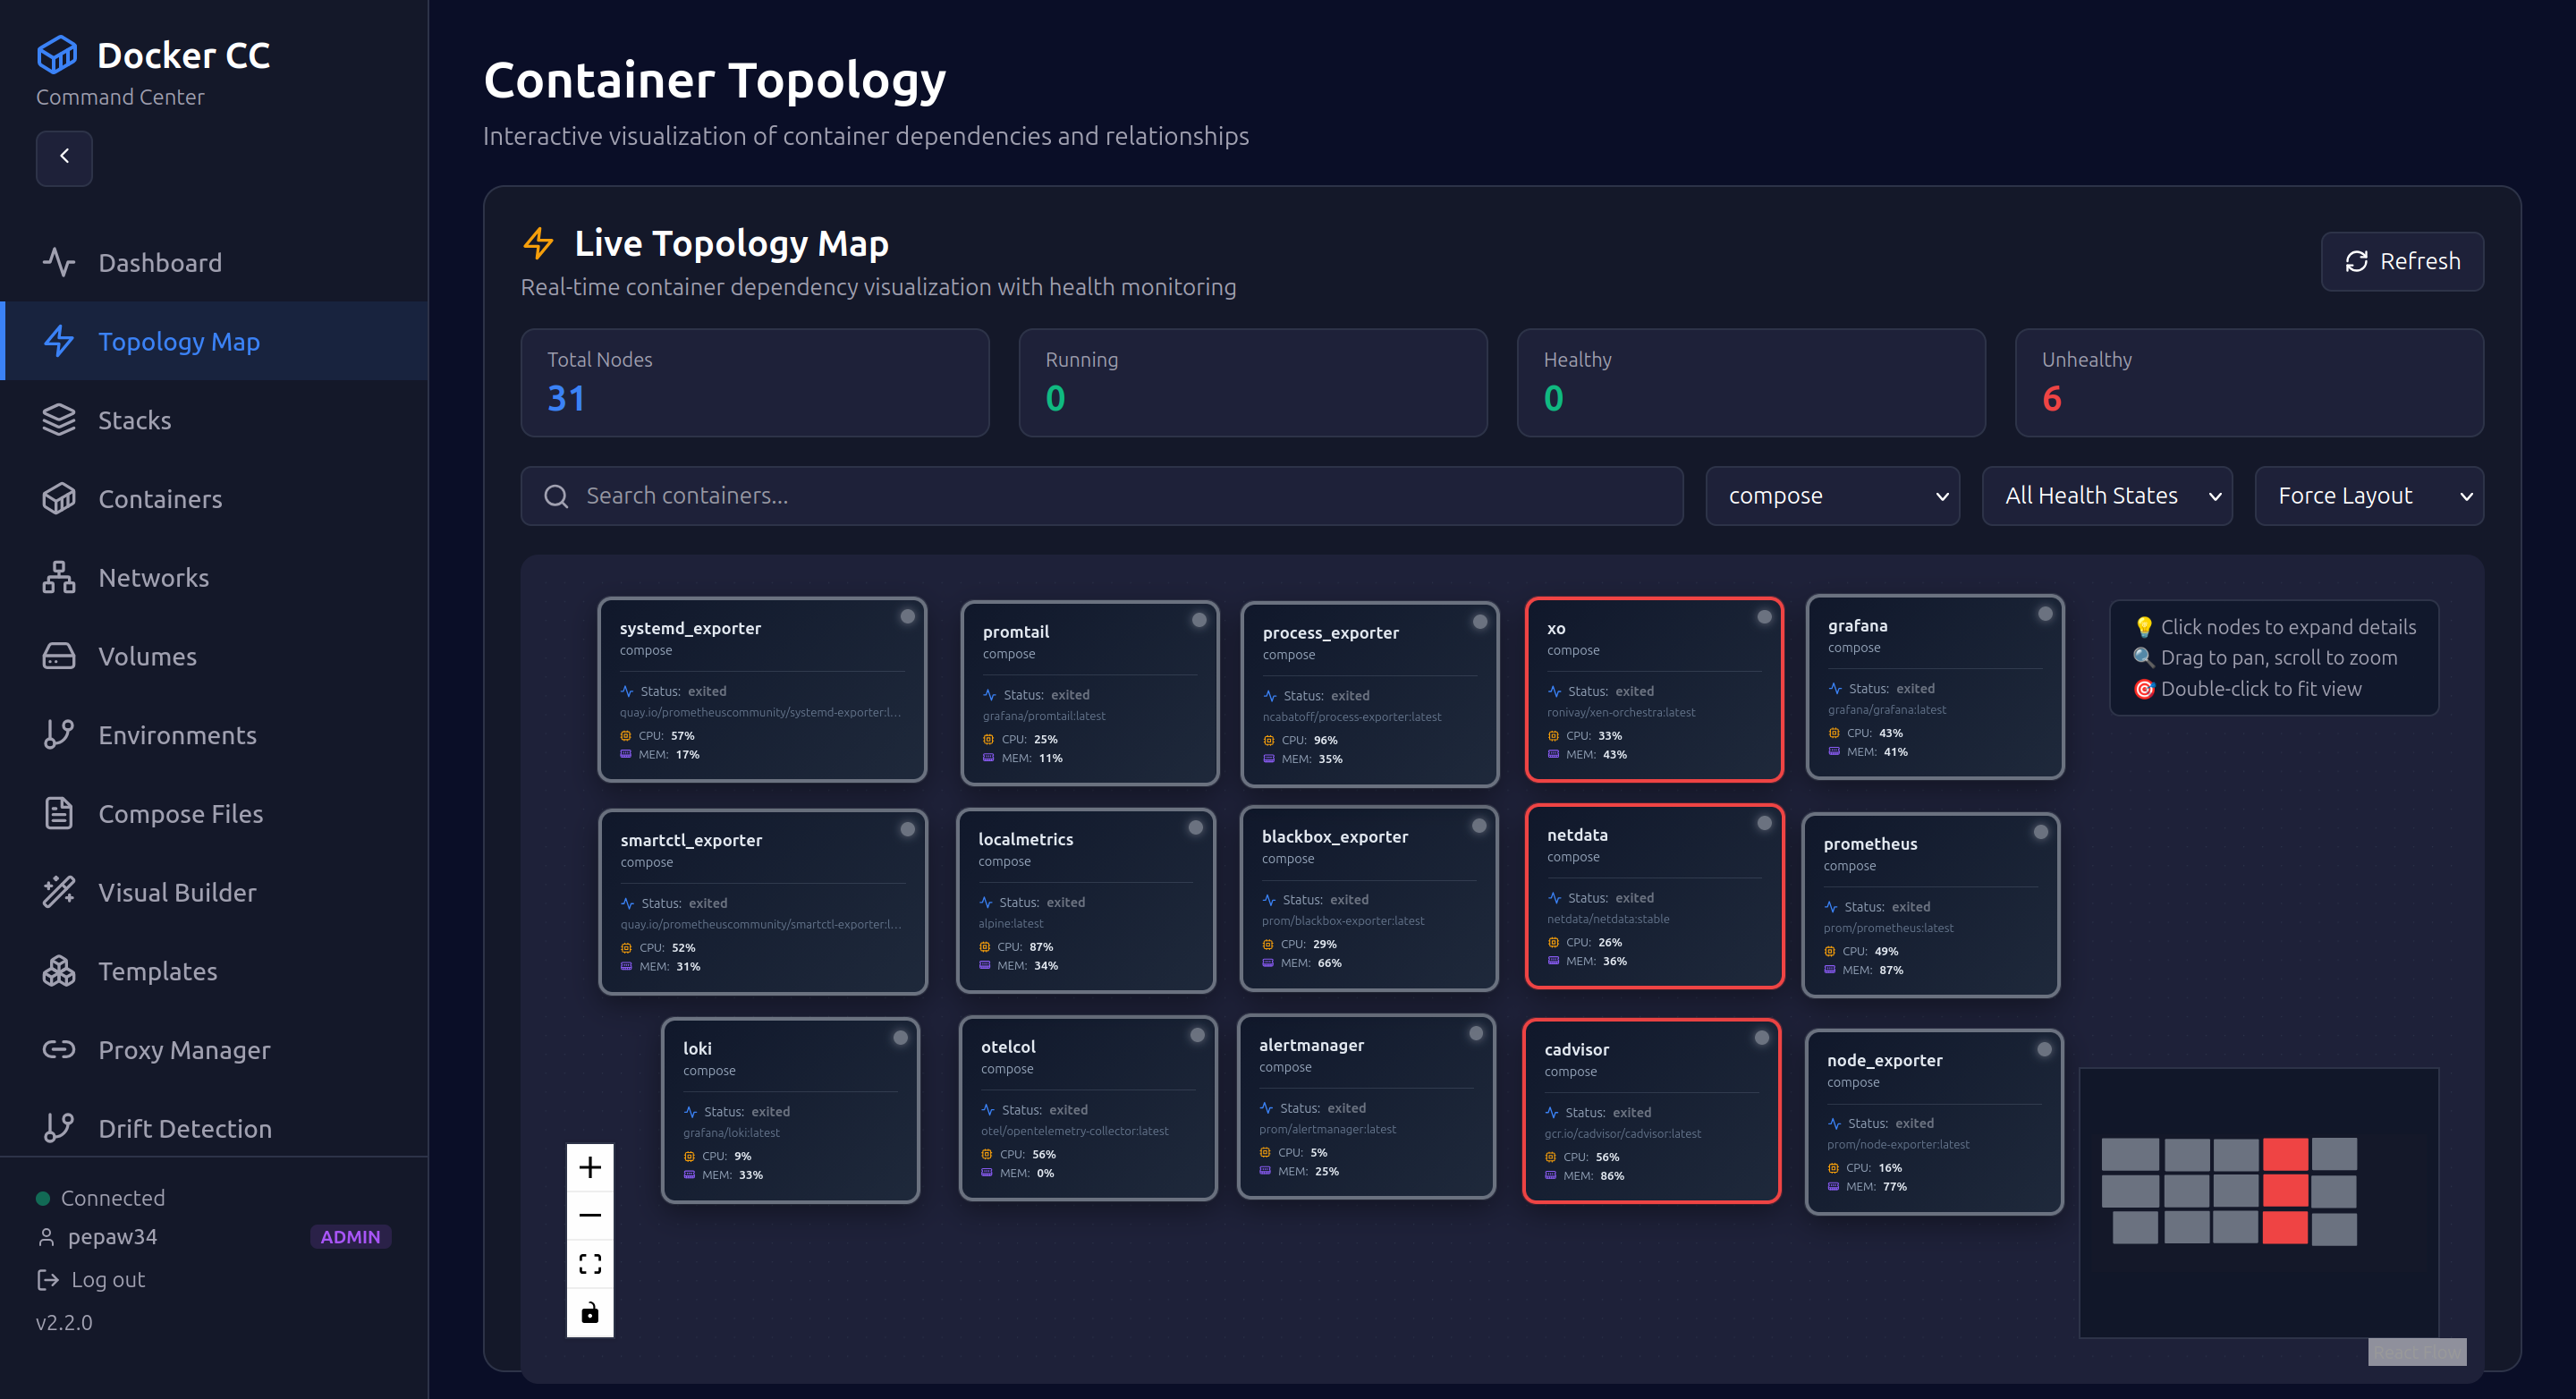
Task: Click the zoom in plus control
Action: tap(590, 1167)
